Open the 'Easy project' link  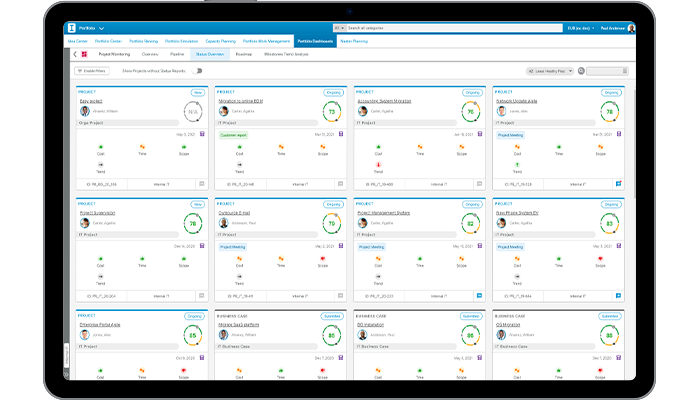tap(91, 101)
